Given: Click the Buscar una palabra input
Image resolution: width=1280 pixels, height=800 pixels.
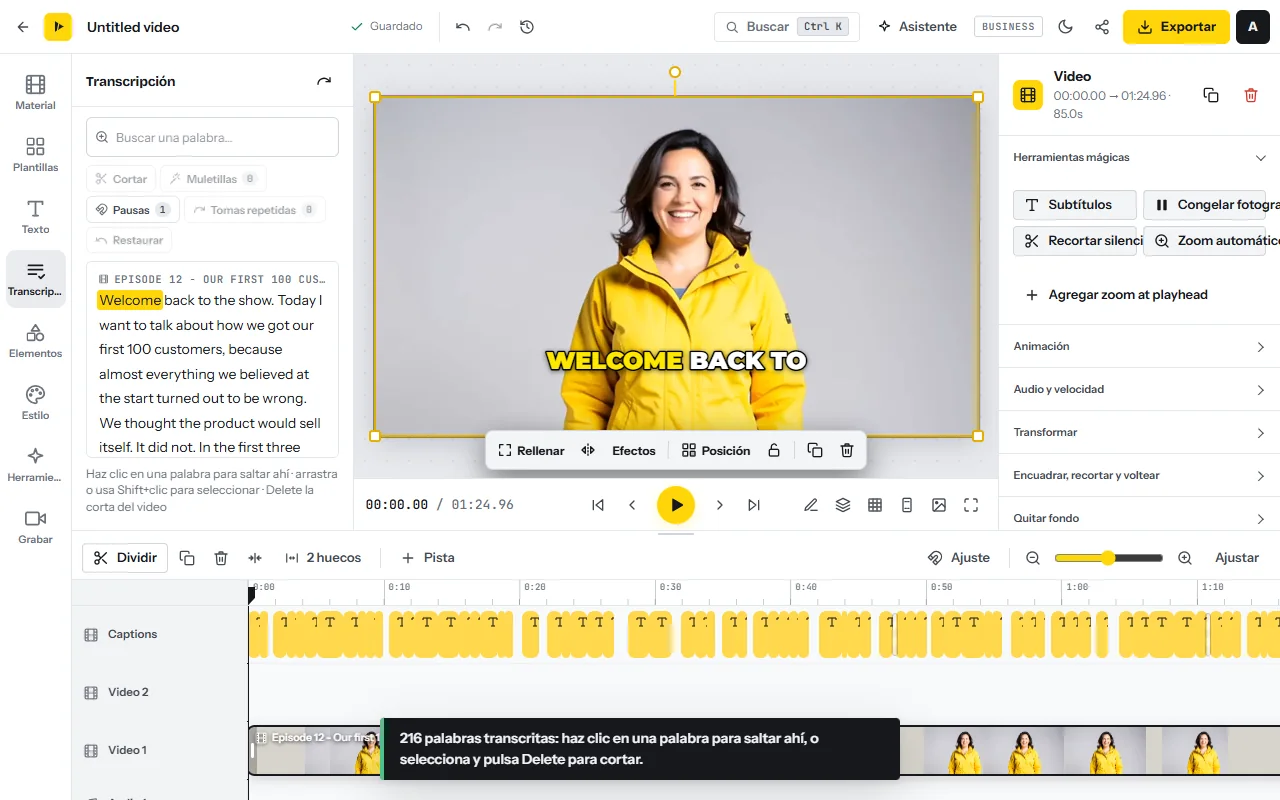Looking at the screenshot, I should 212,137.
